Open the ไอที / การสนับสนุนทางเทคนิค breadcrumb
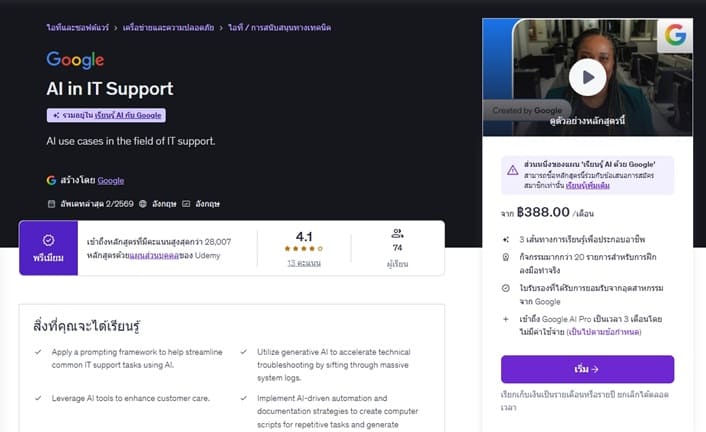The height and width of the screenshot is (432, 706). [x=280, y=27]
